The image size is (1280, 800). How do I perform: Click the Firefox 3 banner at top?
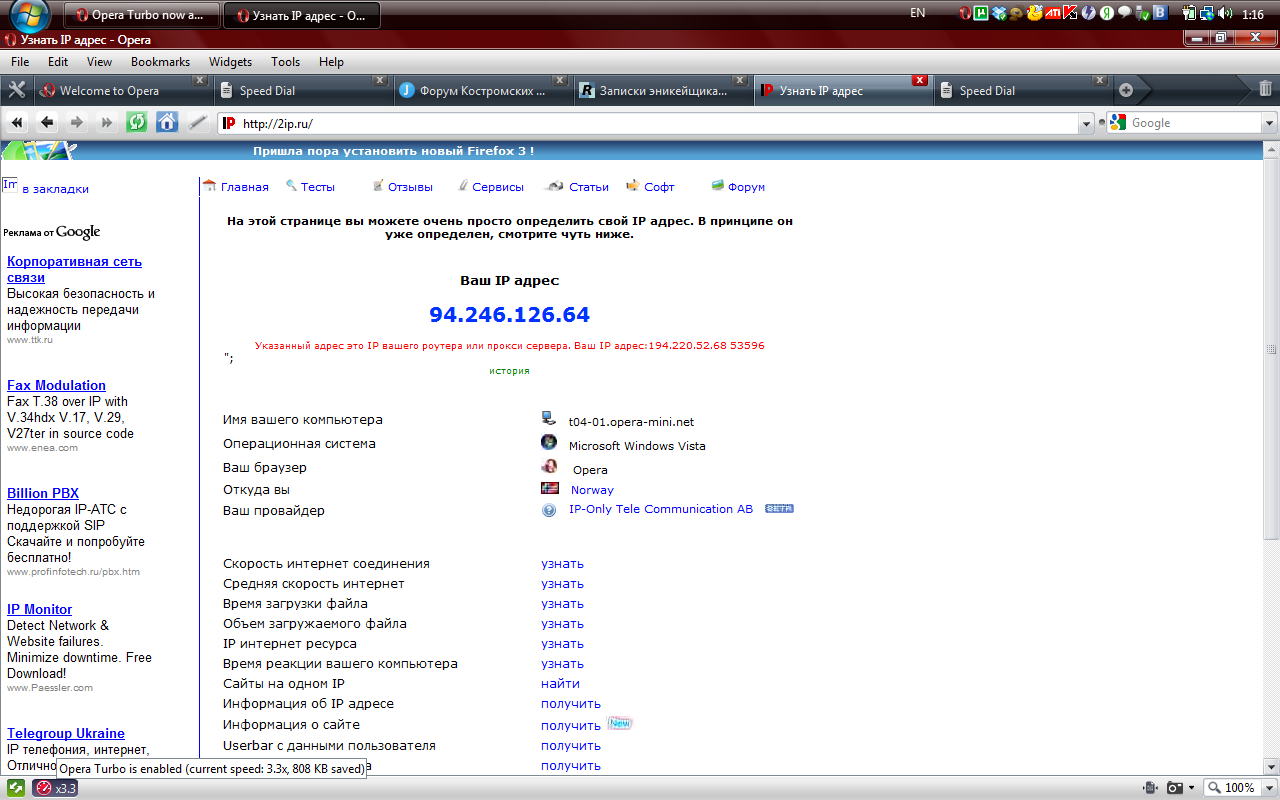(393, 151)
